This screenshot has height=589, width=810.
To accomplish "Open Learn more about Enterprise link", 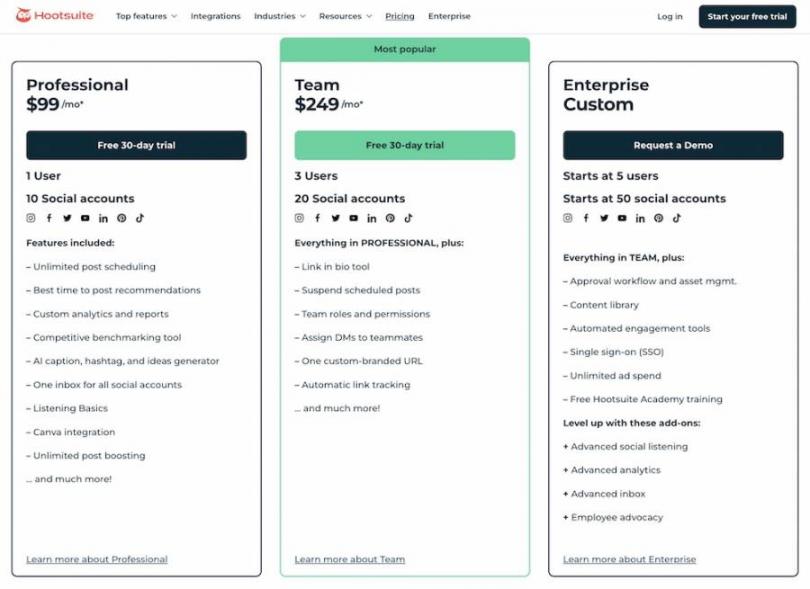I will click(629, 559).
